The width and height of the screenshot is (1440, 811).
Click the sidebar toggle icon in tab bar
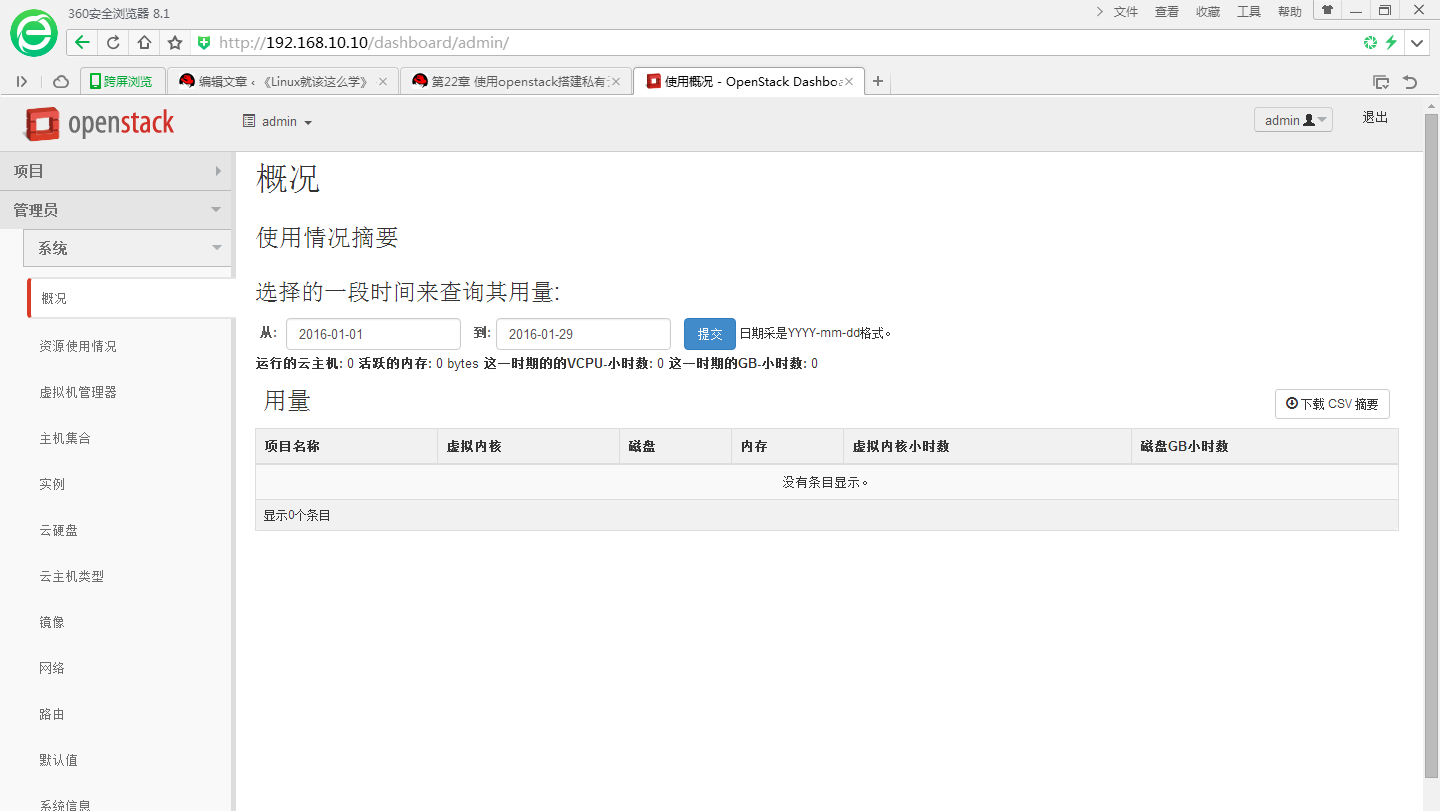pyautogui.click(x=22, y=82)
